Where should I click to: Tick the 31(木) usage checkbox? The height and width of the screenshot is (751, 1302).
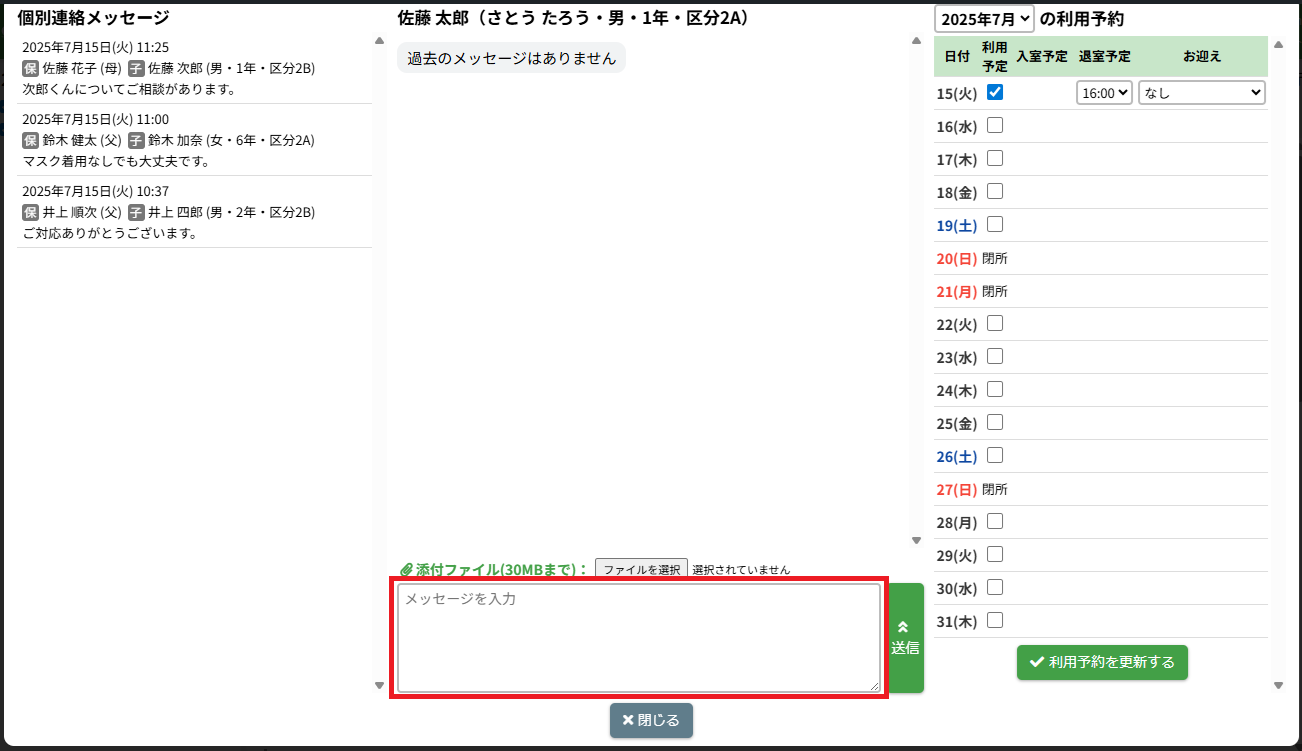point(995,621)
